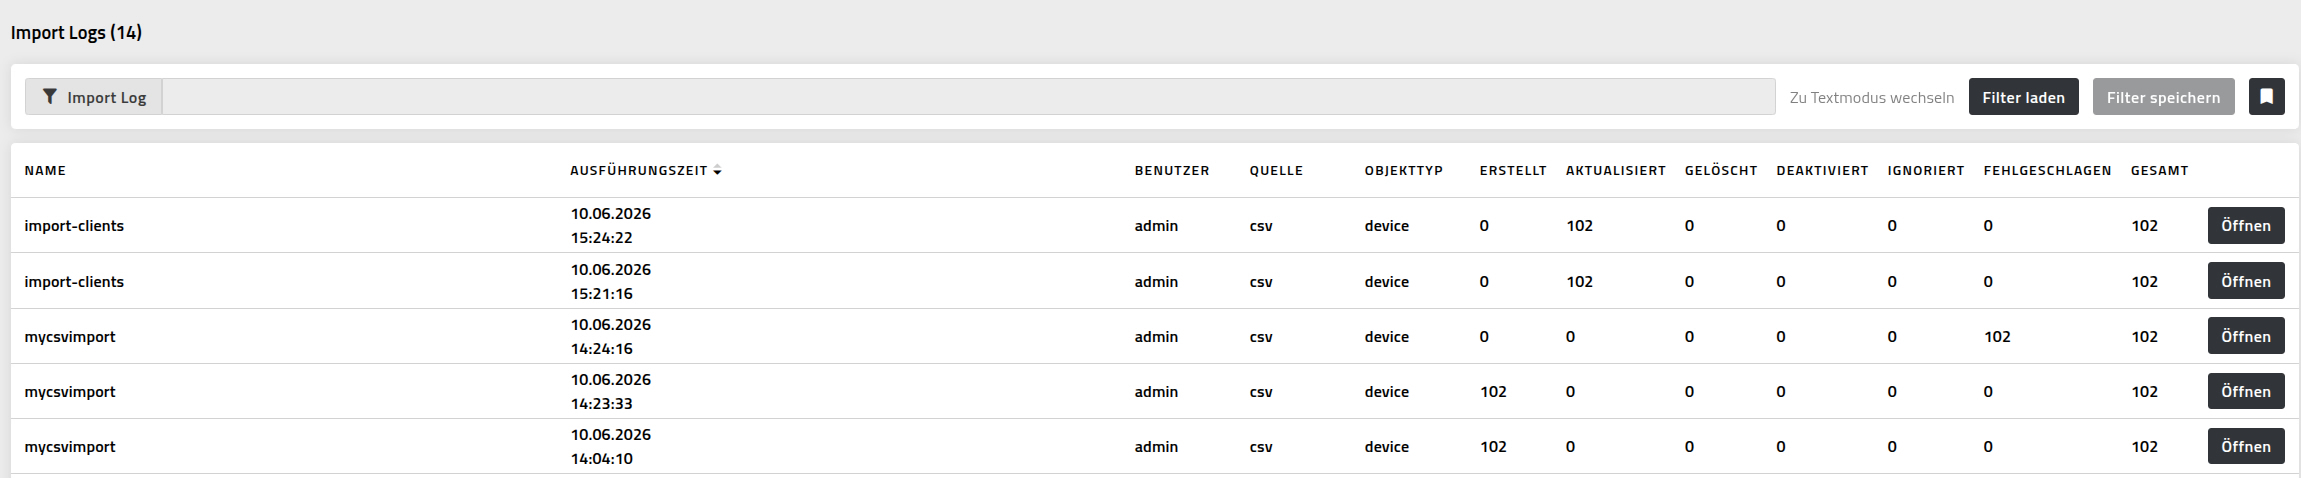
Task: Click Import Logs (14) heading
Action: click(x=76, y=33)
